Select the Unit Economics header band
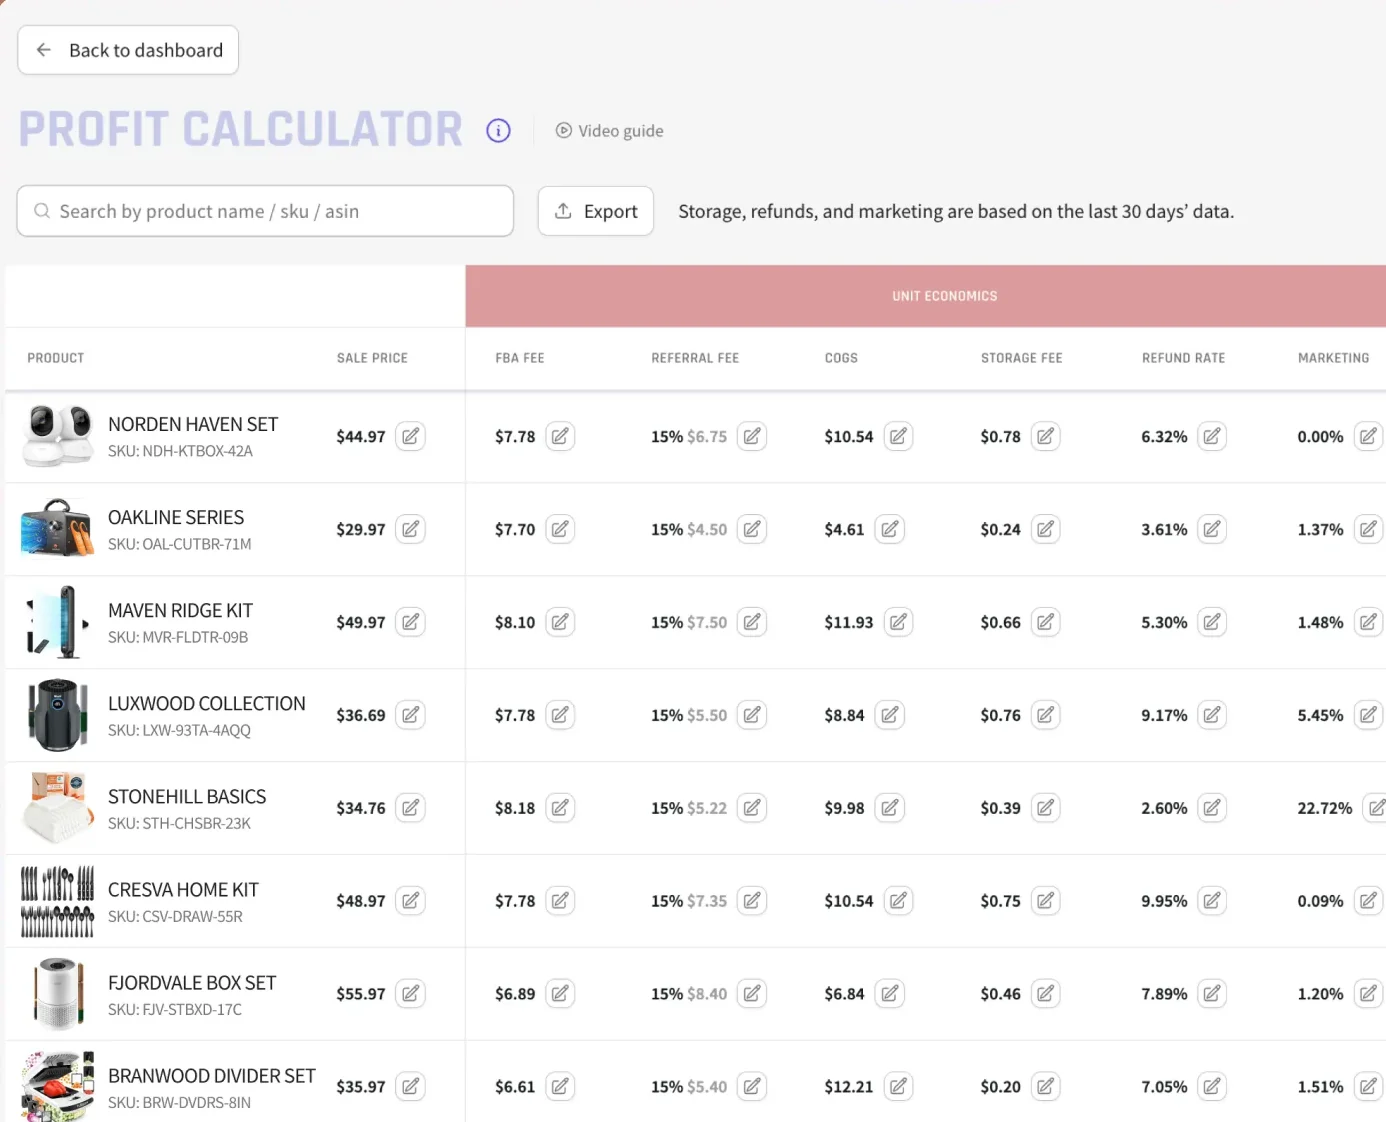This screenshot has height=1122, width=1386. 926,296
